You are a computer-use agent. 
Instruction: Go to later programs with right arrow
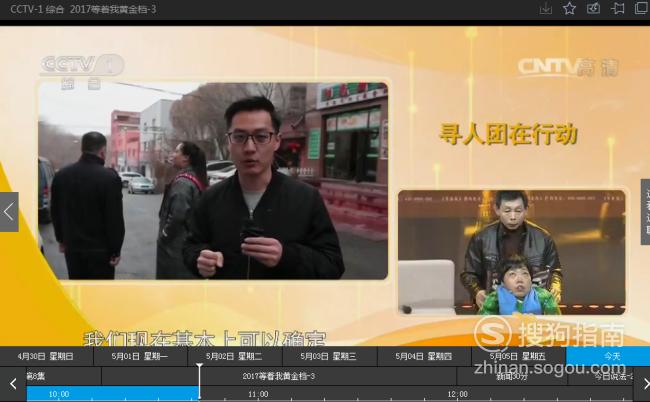(x=644, y=384)
